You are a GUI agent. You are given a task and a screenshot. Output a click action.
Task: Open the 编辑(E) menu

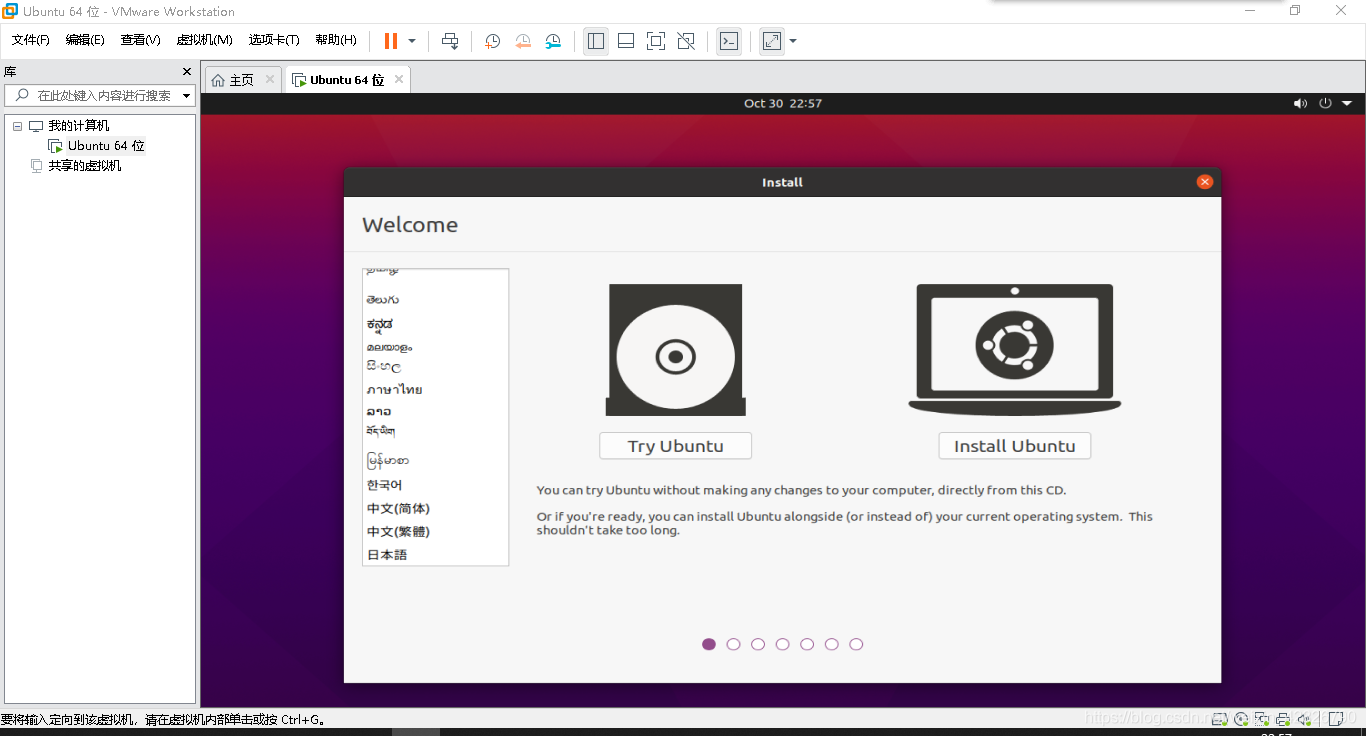[x=85, y=40]
